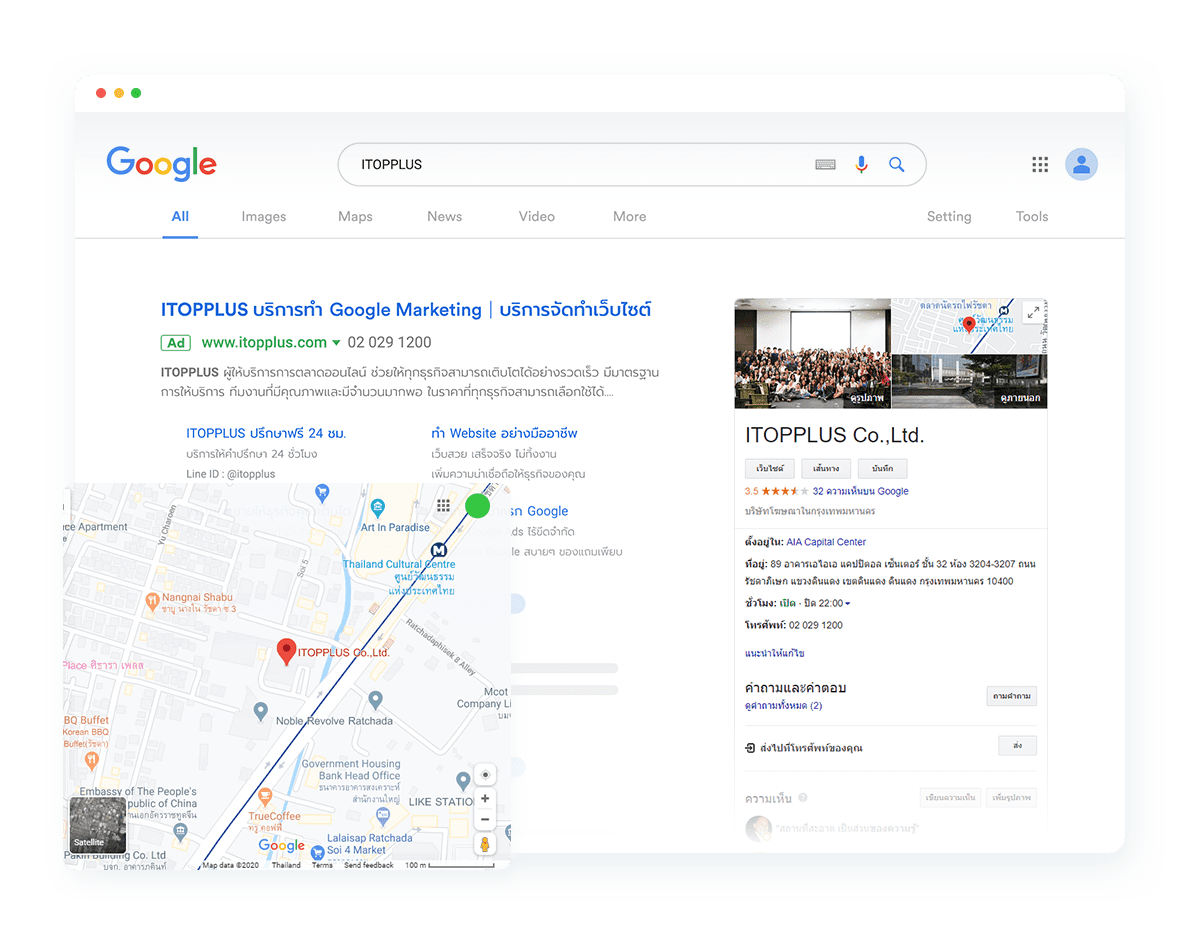
Task: Click the ITOPPLUS Co.,Ltd. panel title
Action: pyautogui.click(x=835, y=436)
